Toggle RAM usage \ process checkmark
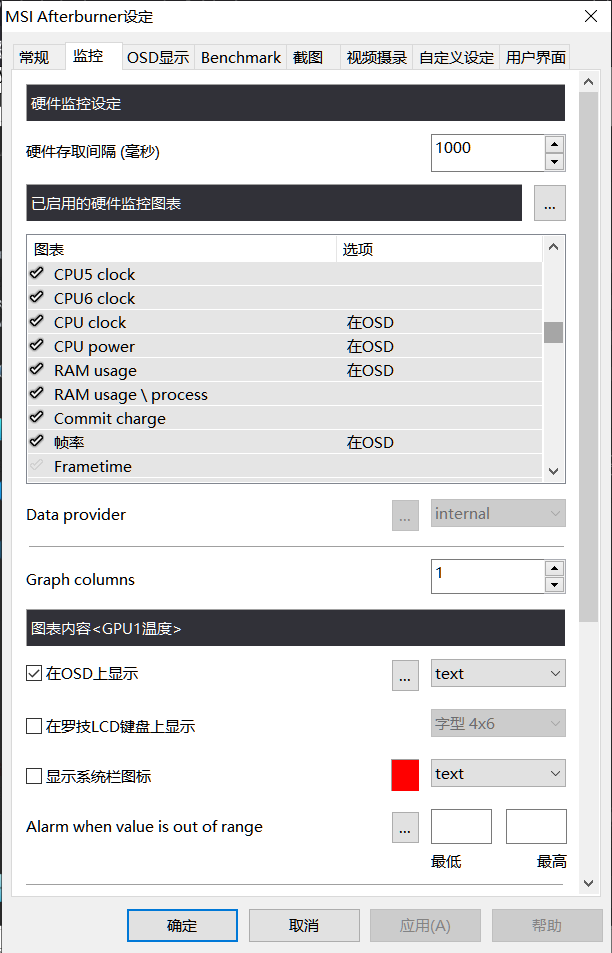The width and height of the screenshot is (612, 953). tap(36, 393)
